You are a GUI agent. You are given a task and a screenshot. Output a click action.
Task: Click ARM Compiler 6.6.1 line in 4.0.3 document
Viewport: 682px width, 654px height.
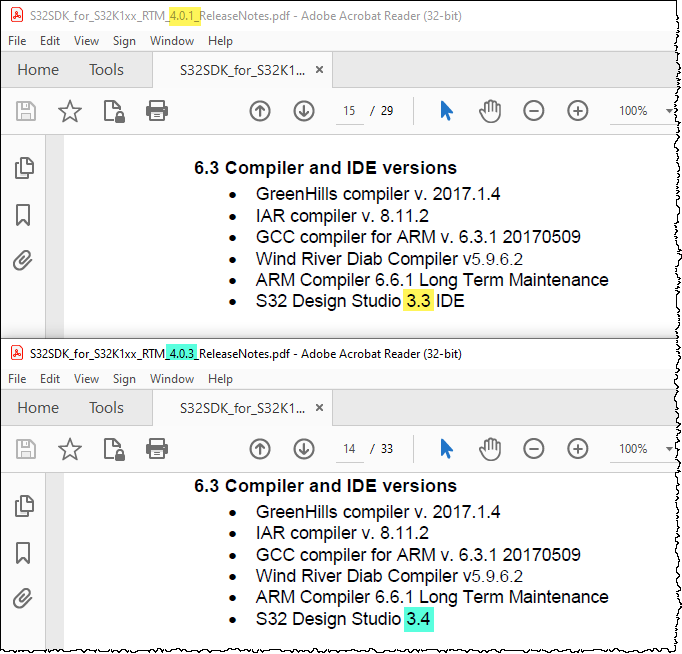pos(432,597)
